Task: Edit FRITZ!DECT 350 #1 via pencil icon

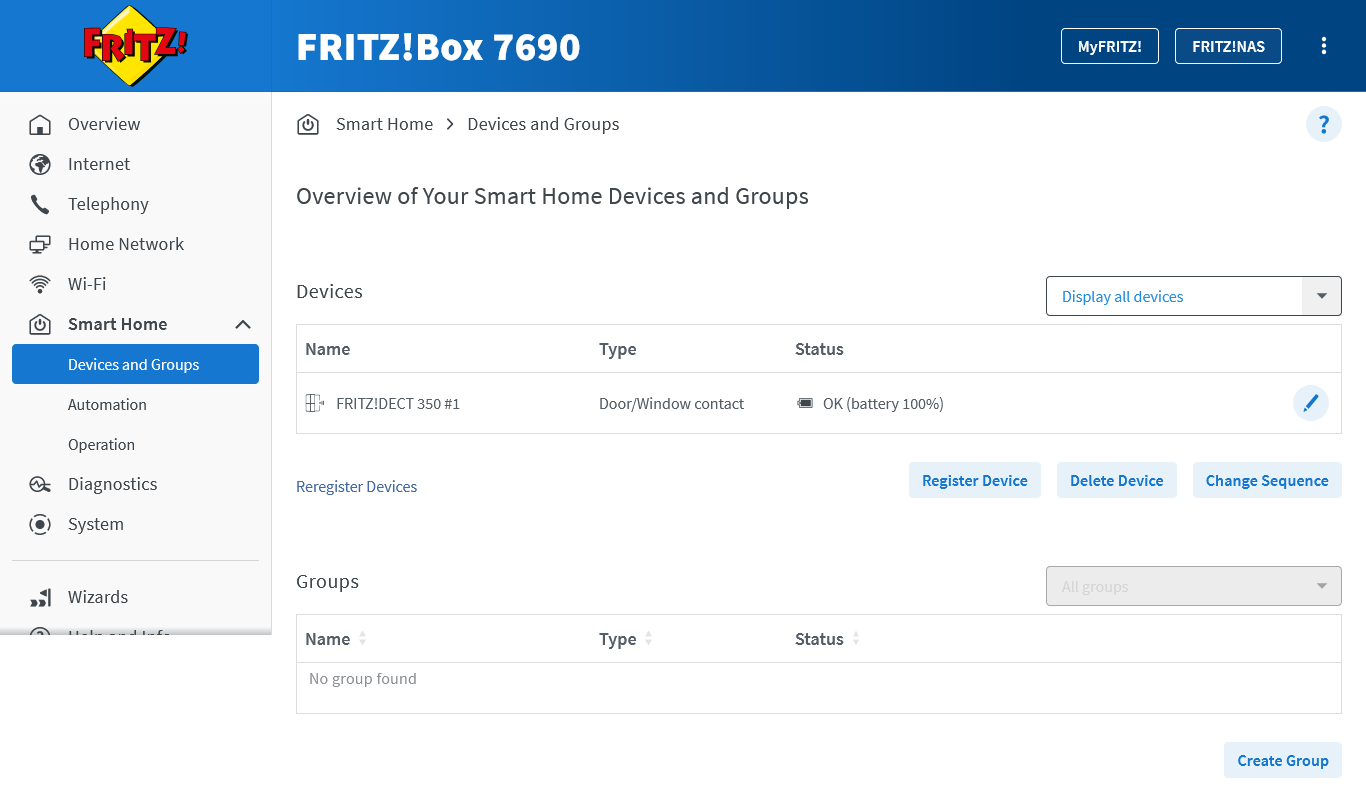Action: point(1311,403)
